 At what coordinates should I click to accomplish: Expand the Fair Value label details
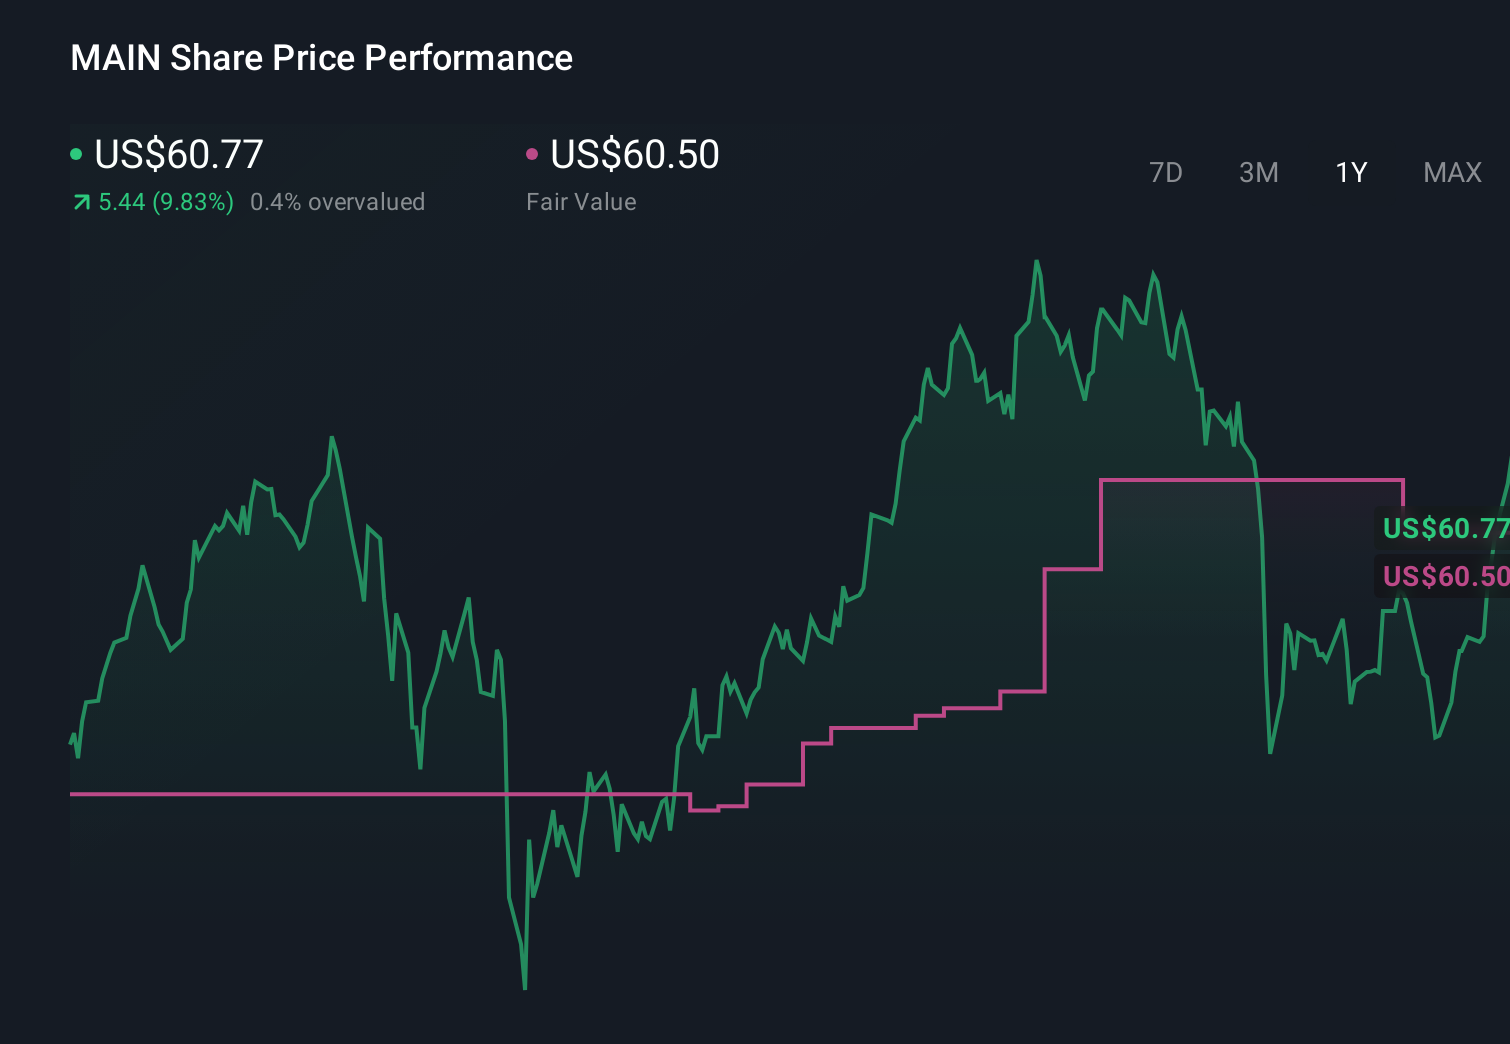click(581, 201)
